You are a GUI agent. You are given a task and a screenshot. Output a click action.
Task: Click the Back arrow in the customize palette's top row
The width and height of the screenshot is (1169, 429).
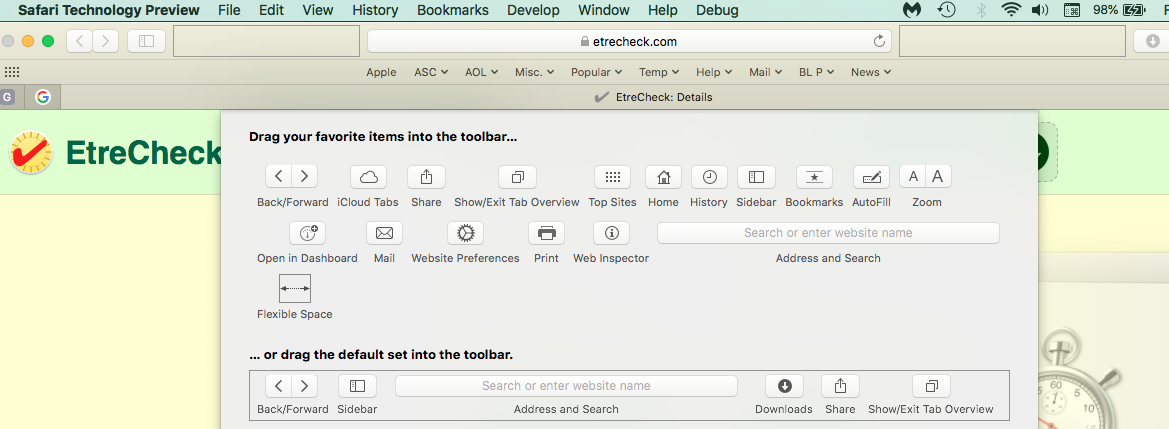[x=279, y=177]
